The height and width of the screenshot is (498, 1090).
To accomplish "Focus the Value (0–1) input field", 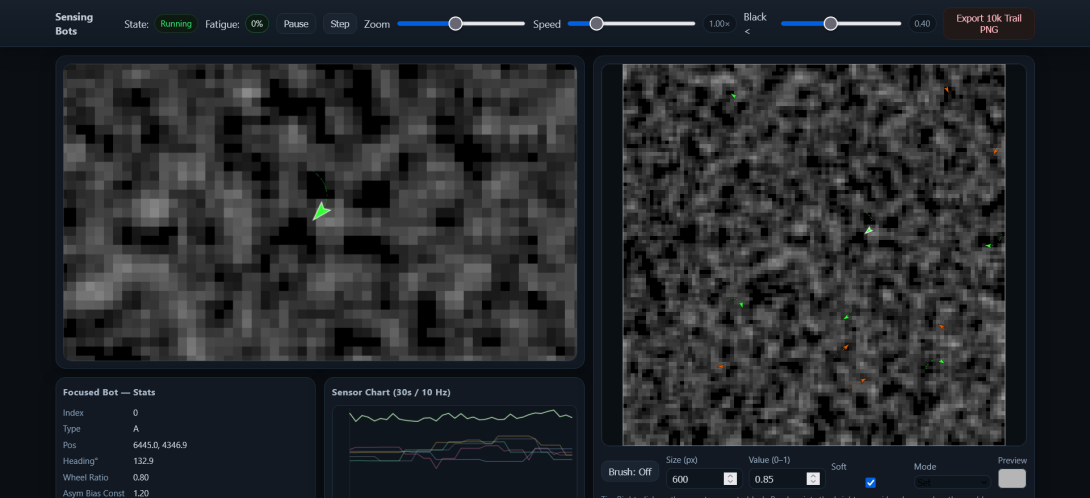I will pos(786,479).
